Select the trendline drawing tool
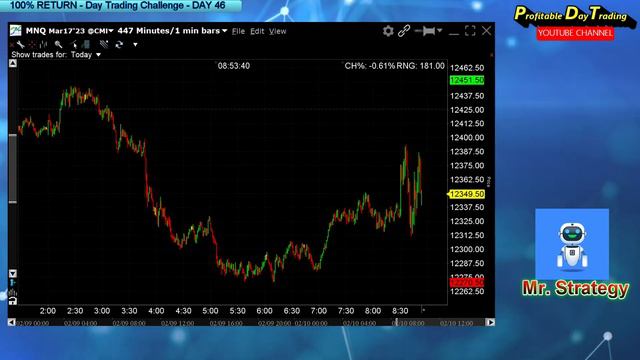This screenshot has width=640, height=360. (104, 44)
